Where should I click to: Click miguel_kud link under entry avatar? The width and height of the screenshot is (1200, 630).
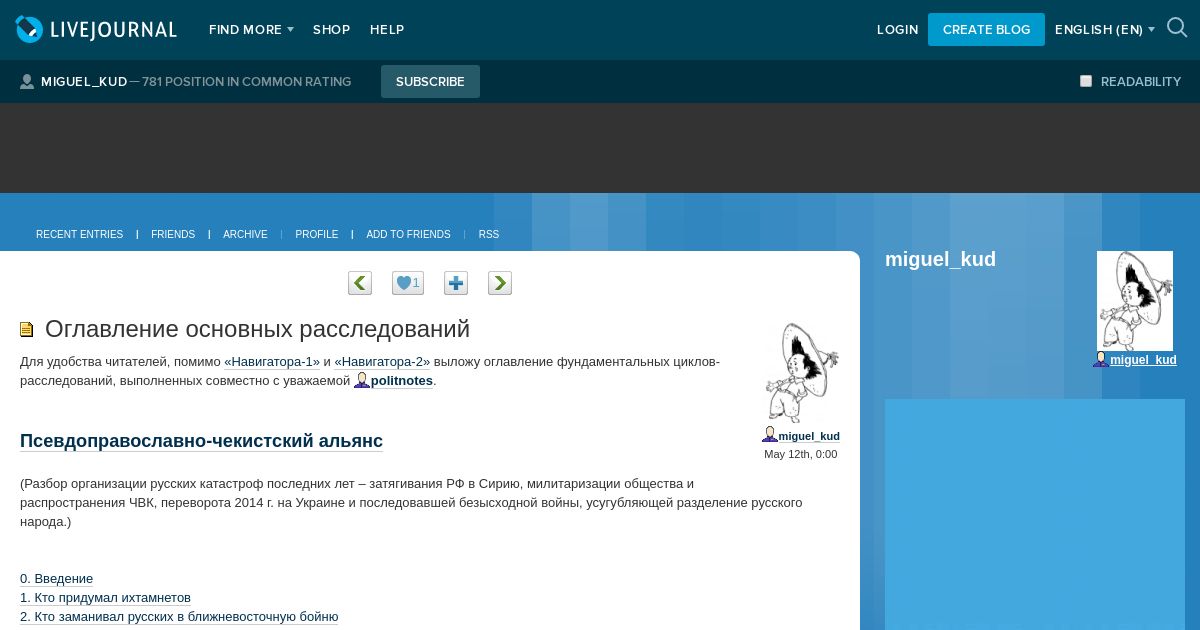pyautogui.click(x=809, y=436)
